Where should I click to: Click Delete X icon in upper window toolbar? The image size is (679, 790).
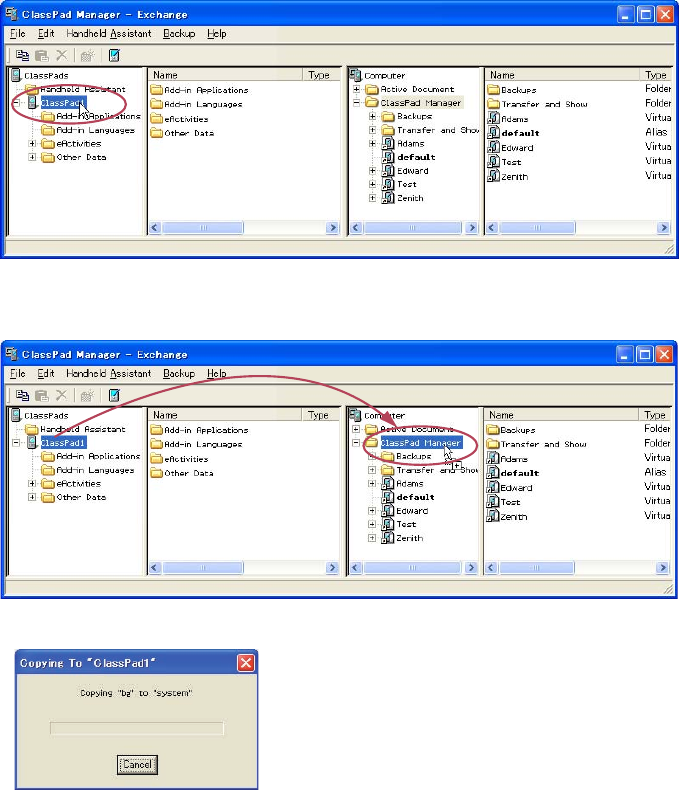tap(61, 55)
